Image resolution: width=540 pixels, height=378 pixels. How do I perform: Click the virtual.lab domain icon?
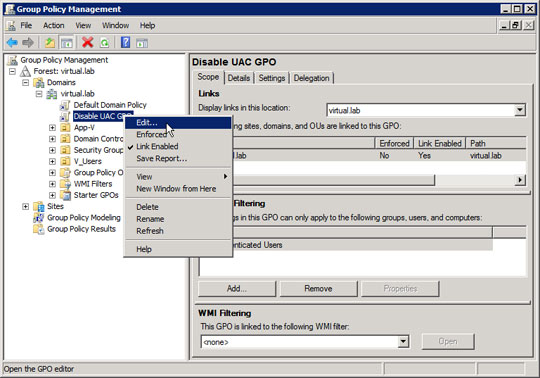[52, 94]
